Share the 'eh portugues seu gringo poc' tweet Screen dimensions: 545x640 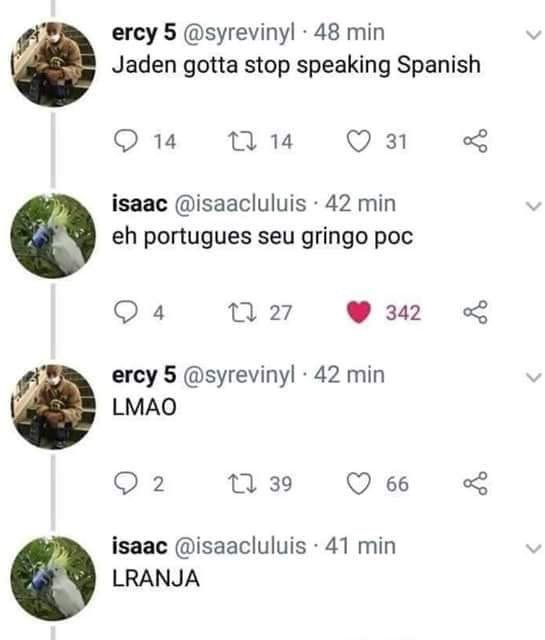(x=475, y=312)
